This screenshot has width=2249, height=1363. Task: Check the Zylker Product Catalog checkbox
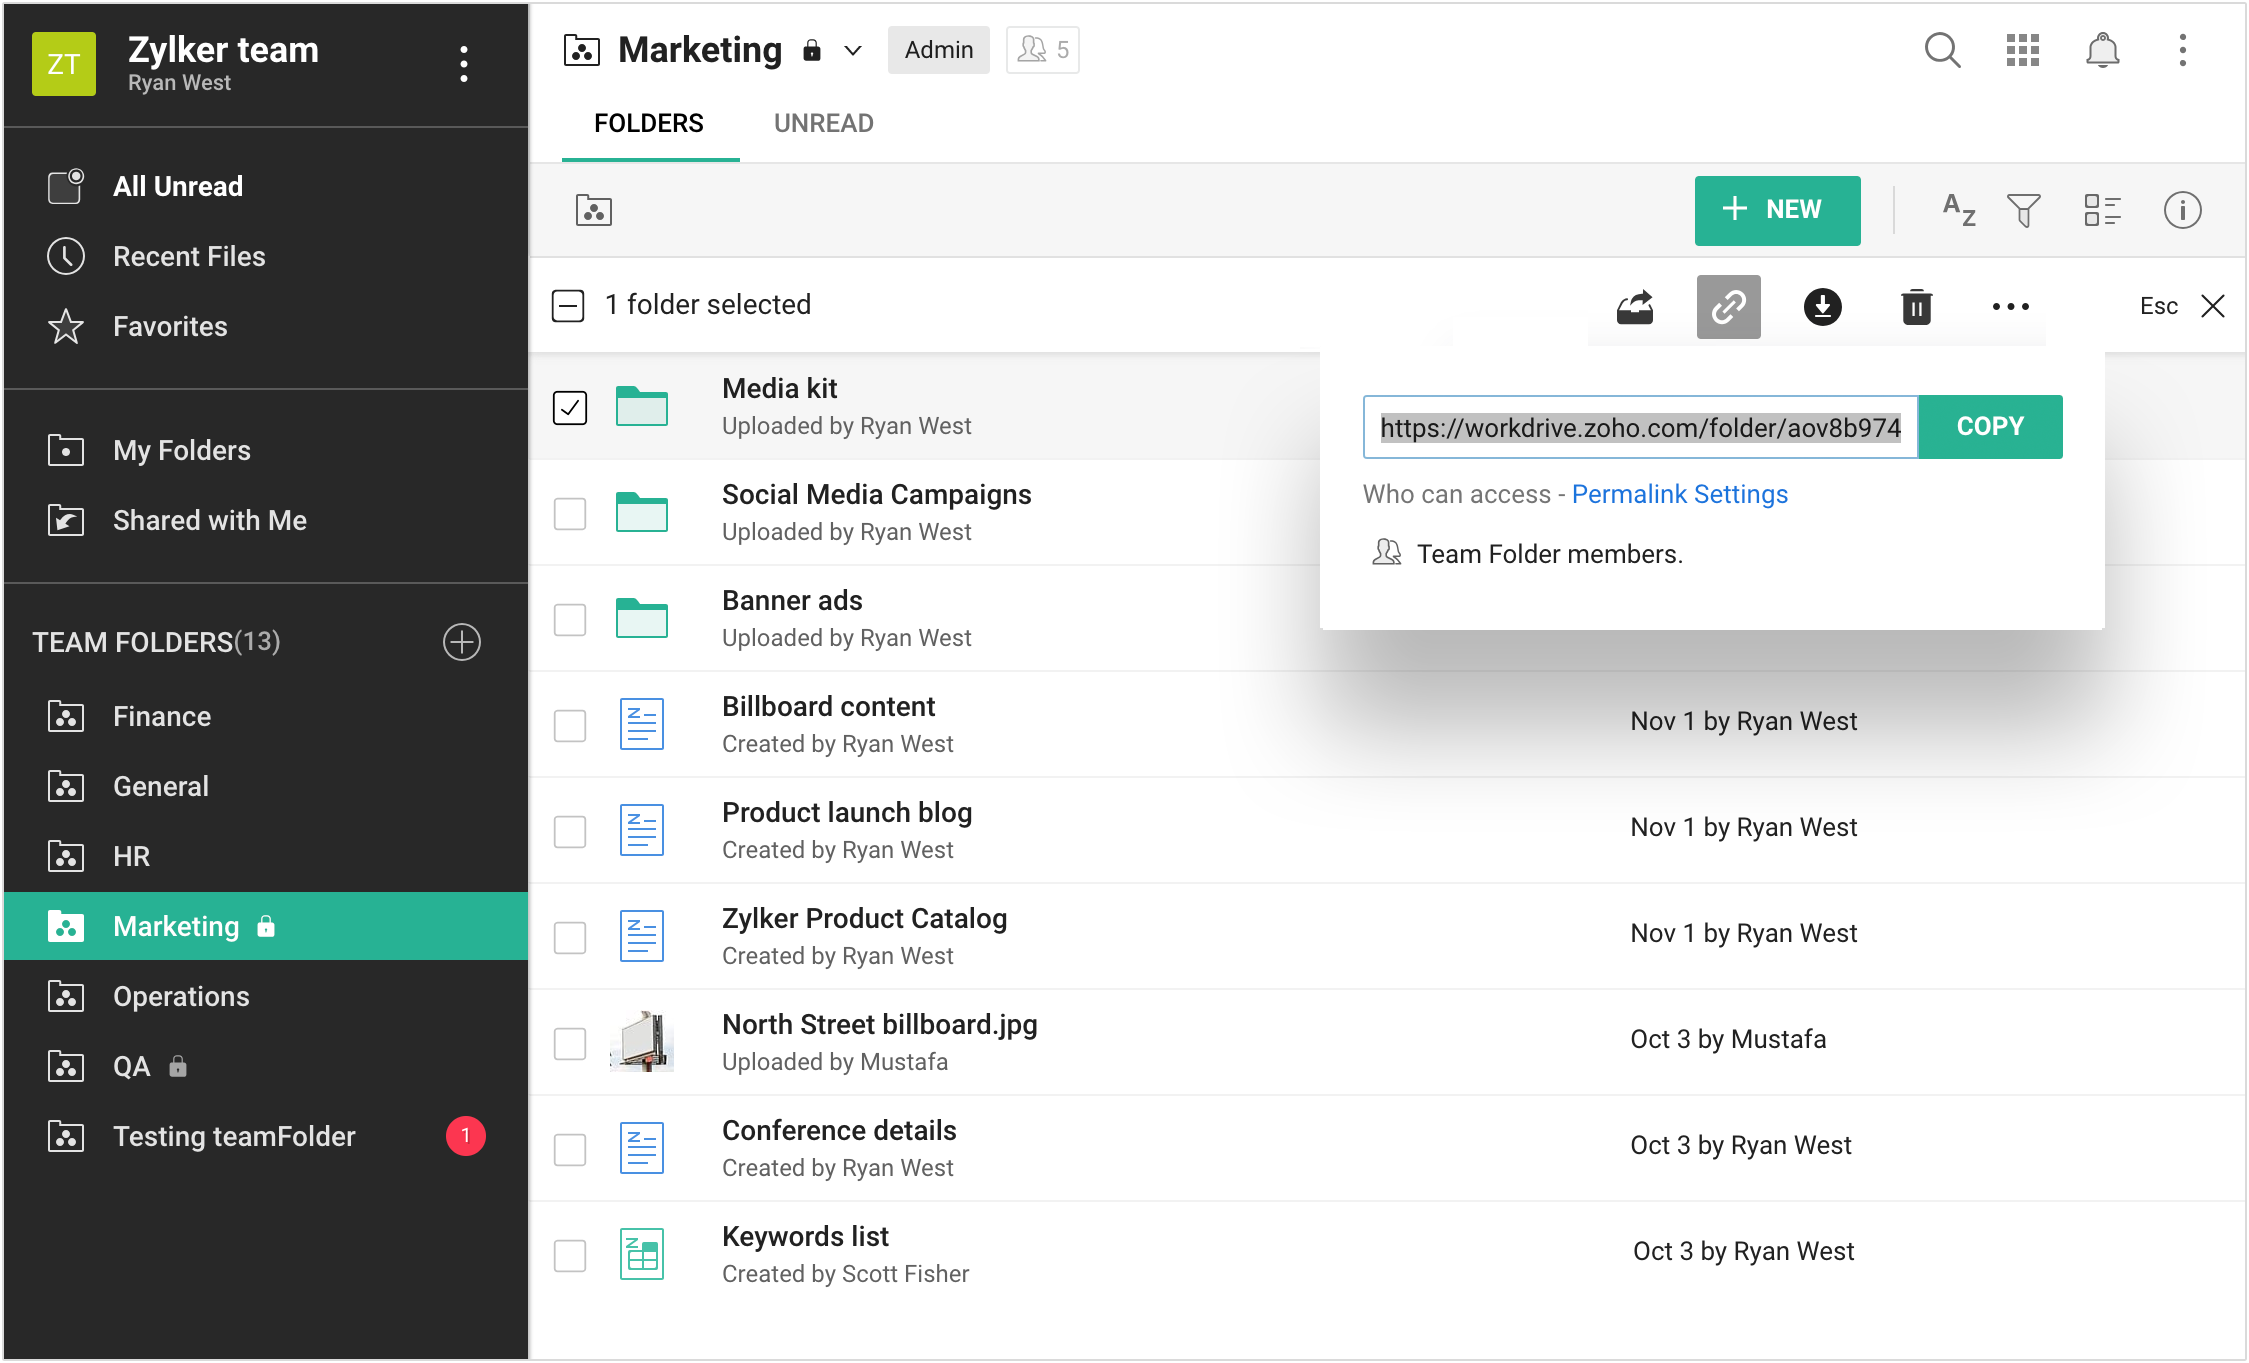[570, 937]
